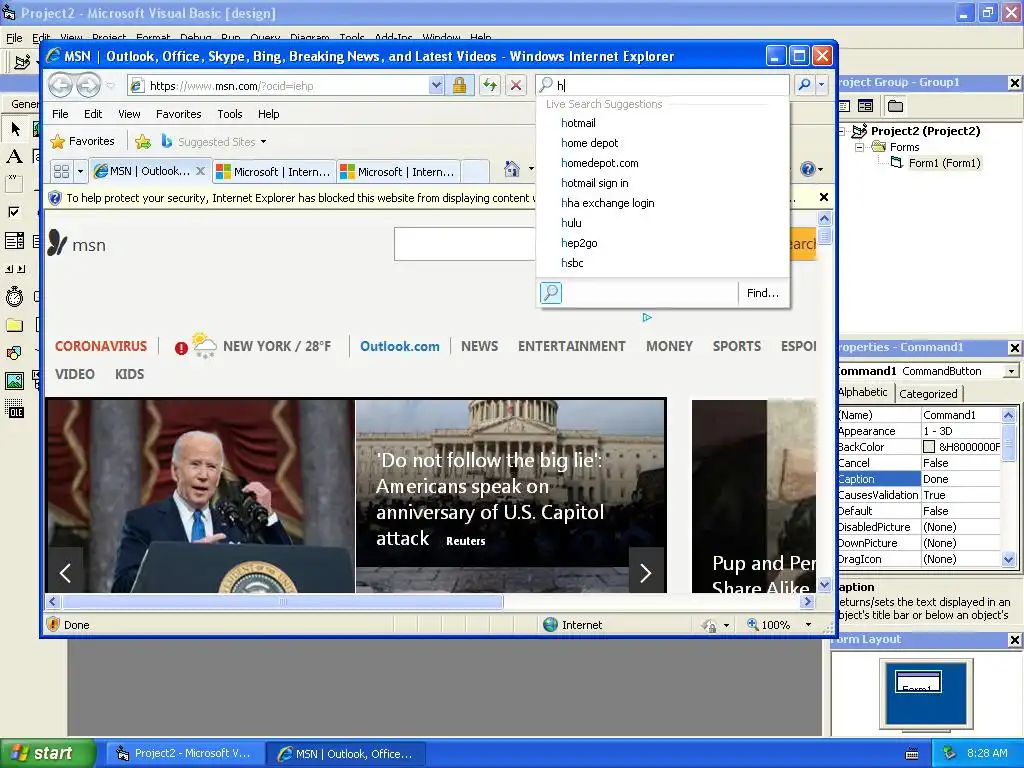Open CORONAVIRUS link on MSN

(101, 346)
